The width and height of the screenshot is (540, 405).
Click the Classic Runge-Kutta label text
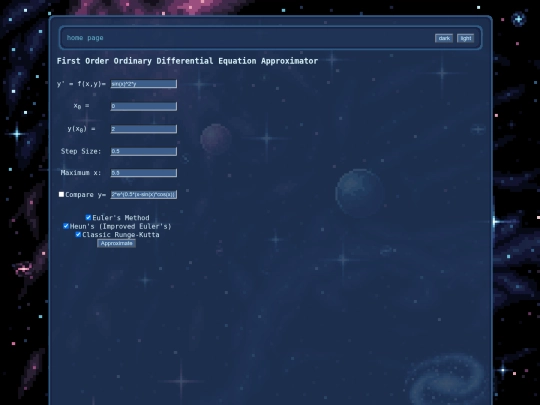tap(121, 235)
